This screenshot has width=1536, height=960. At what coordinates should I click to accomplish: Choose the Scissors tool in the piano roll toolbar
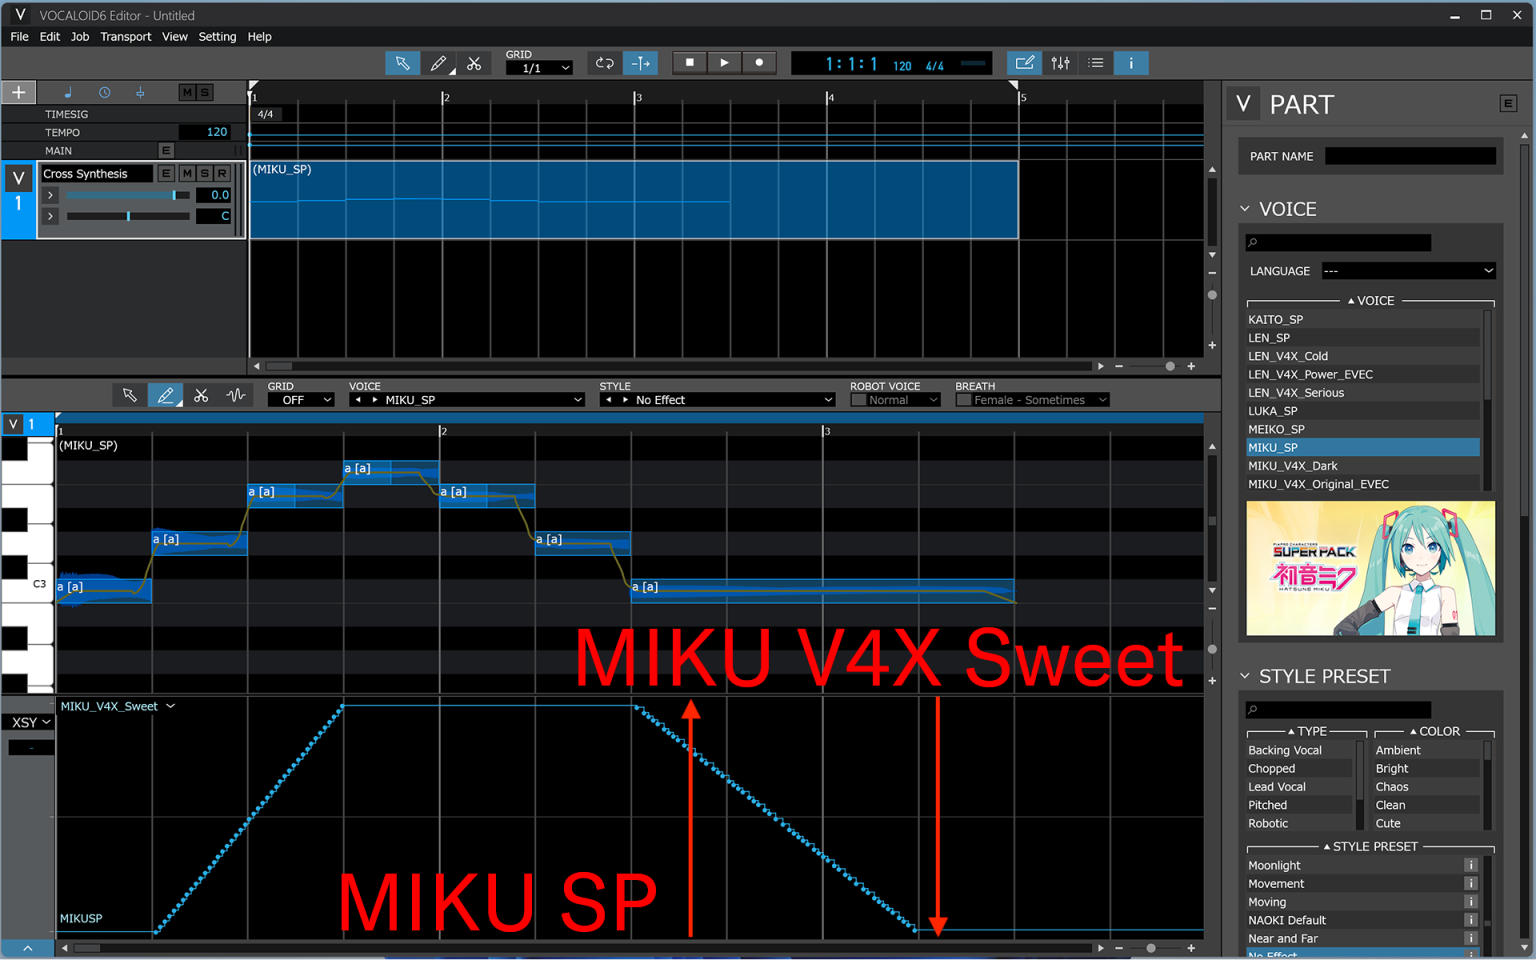(x=201, y=395)
